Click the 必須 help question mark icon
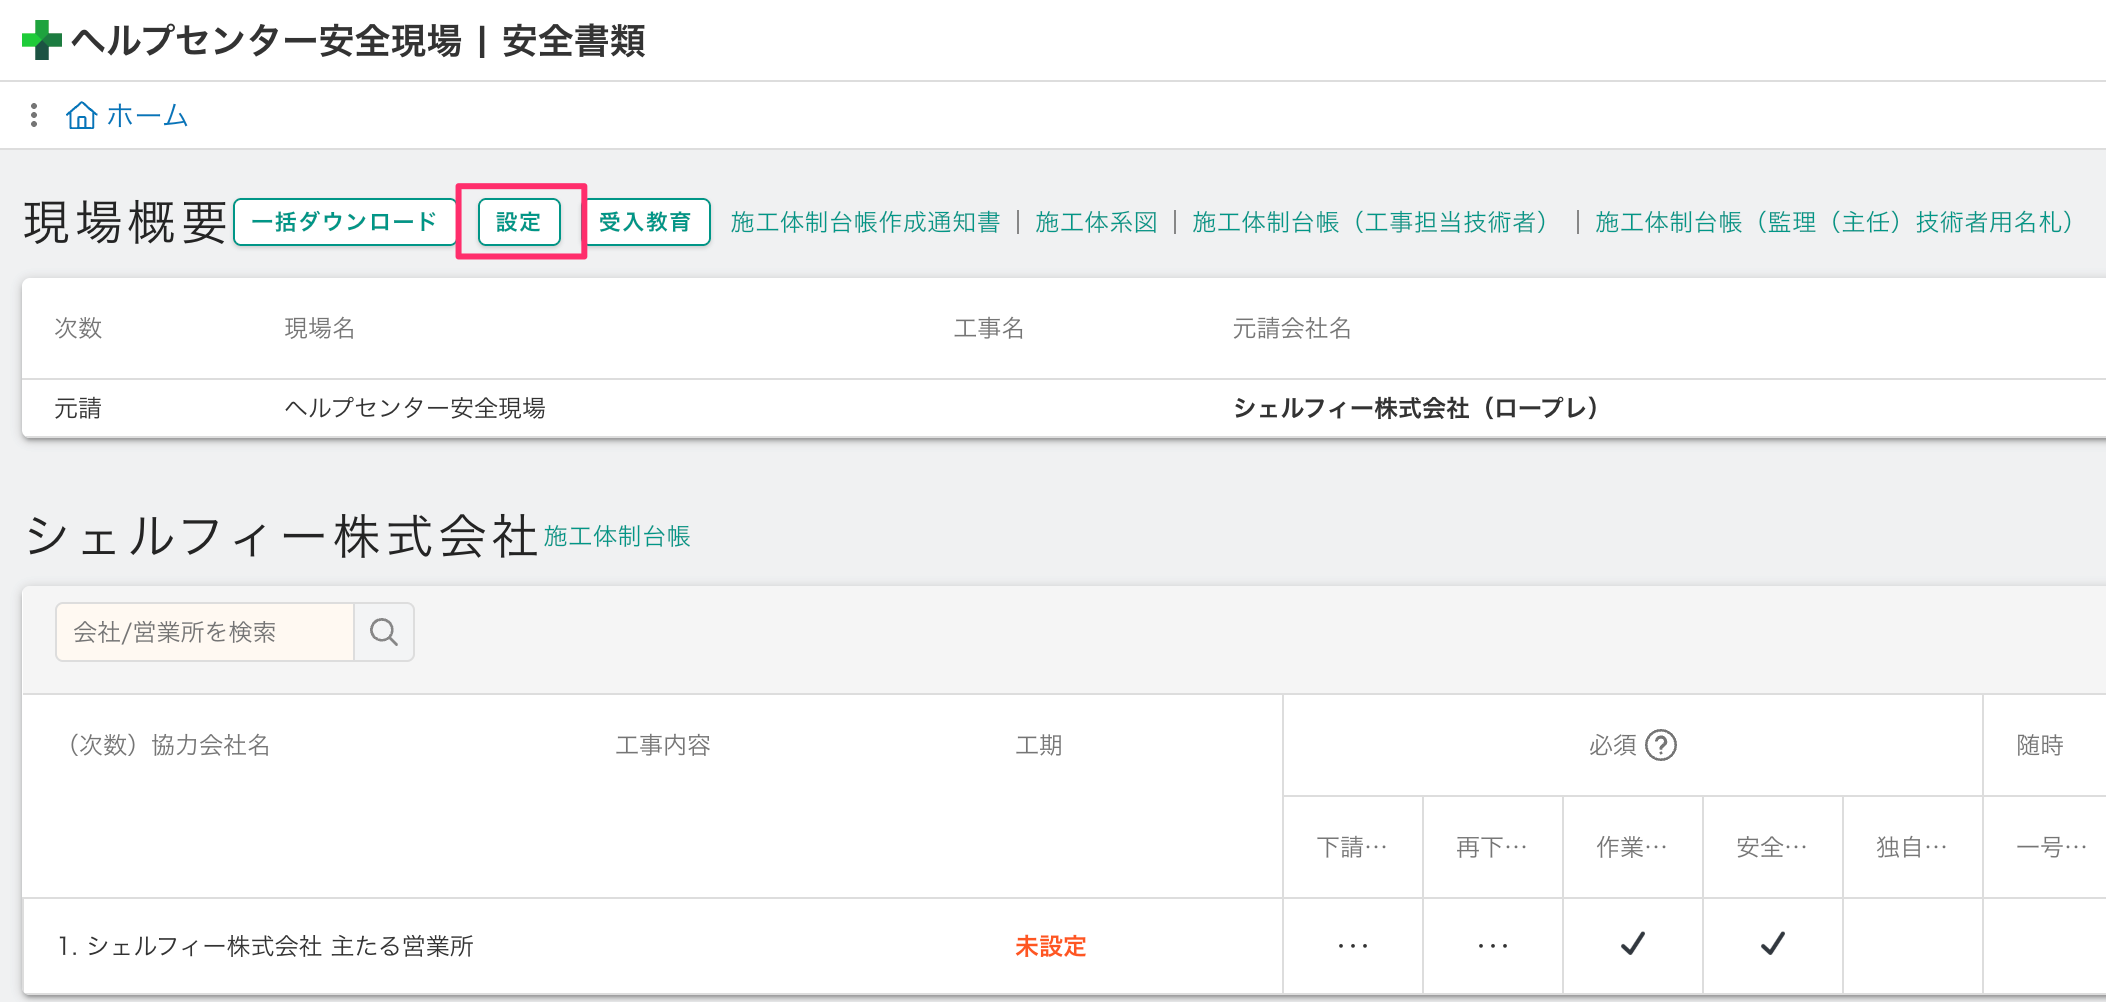2106x1002 pixels. pyautogui.click(x=1661, y=745)
